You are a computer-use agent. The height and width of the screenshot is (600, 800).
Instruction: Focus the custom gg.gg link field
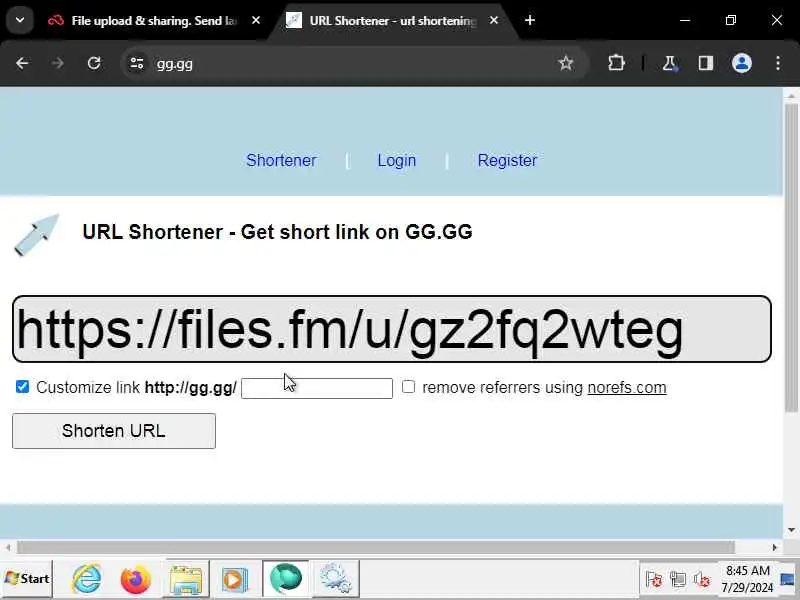[316, 388]
